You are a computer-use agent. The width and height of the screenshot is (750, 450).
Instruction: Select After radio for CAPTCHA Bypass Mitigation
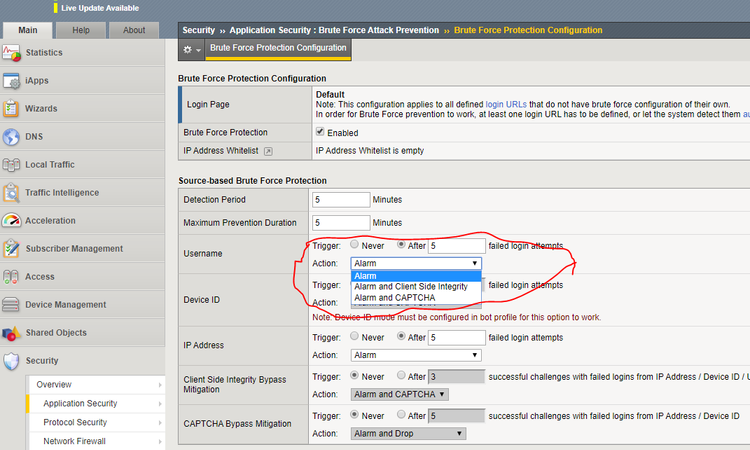coord(402,415)
